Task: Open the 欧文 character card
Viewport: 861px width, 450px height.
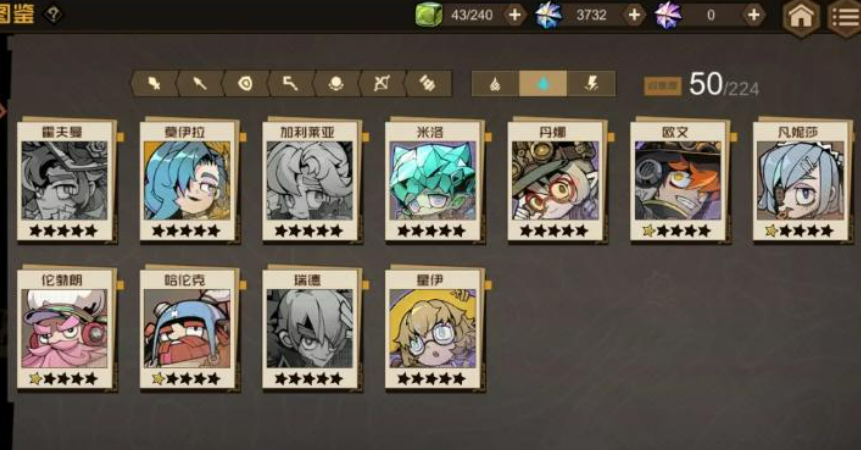Action: [x=679, y=181]
